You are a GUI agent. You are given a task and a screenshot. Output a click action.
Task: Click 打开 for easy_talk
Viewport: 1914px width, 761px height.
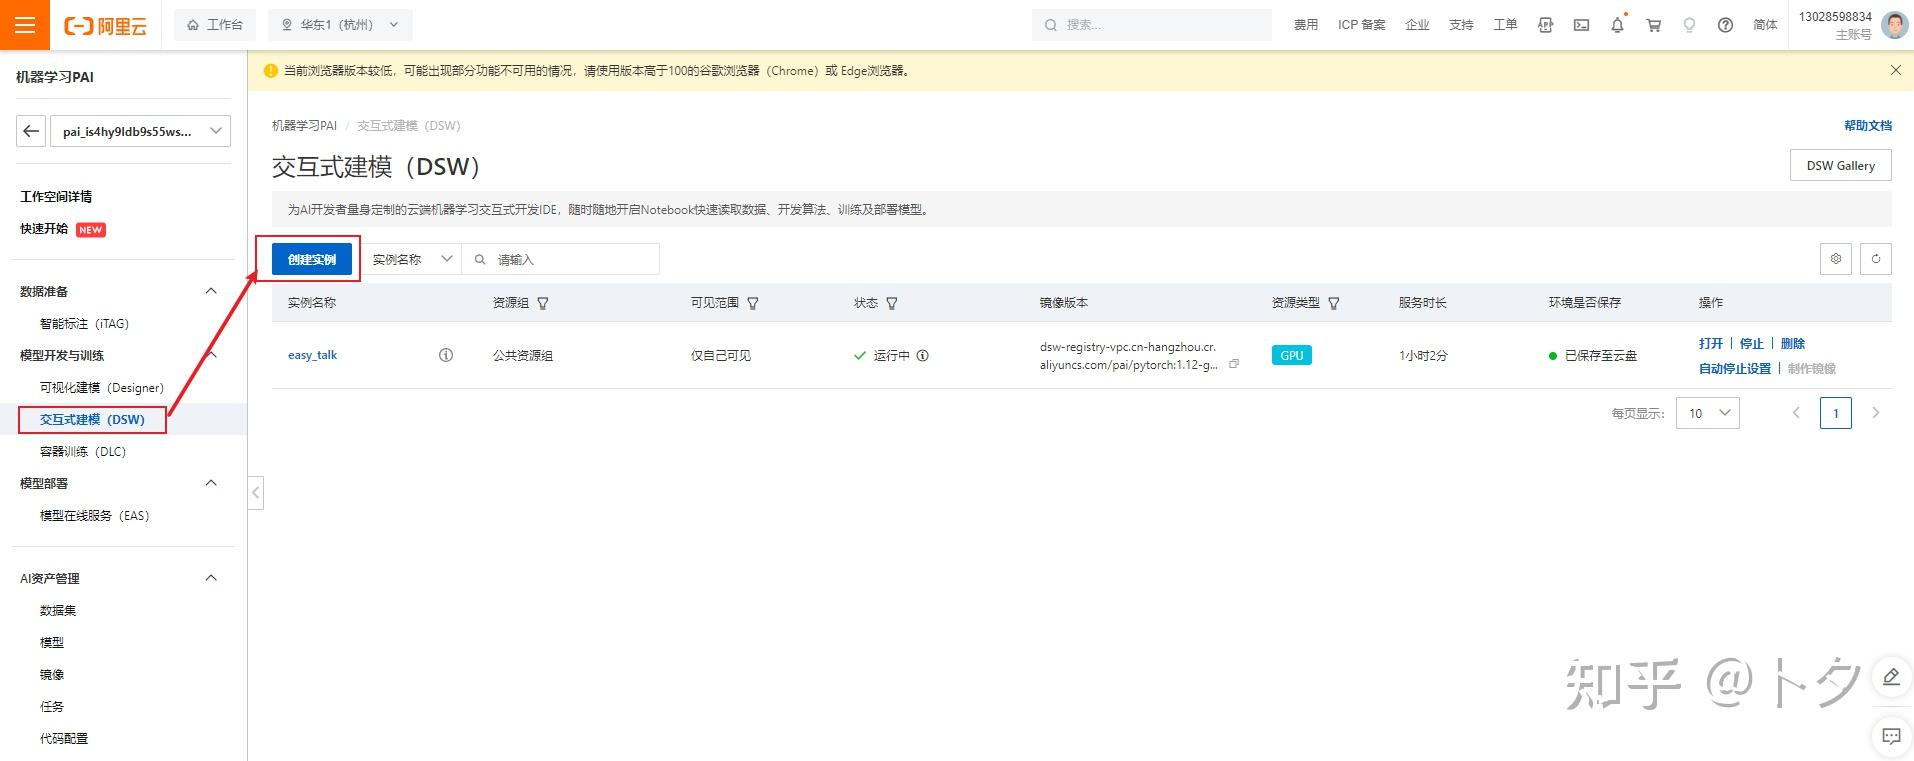1711,343
